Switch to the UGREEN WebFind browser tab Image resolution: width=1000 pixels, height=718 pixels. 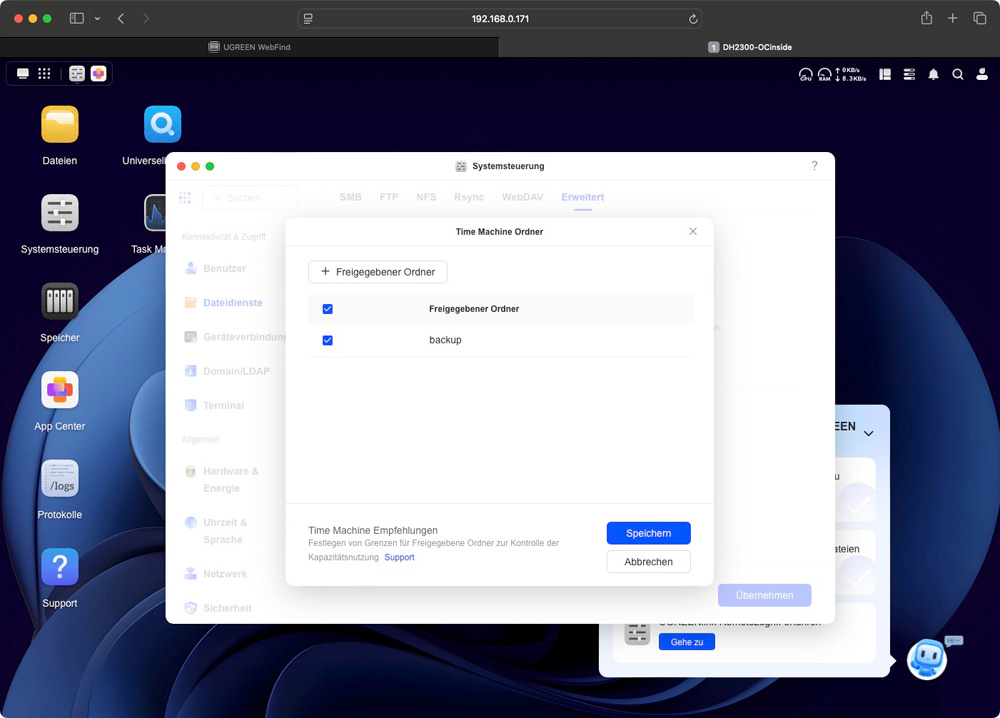pyautogui.click(x=250, y=47)
